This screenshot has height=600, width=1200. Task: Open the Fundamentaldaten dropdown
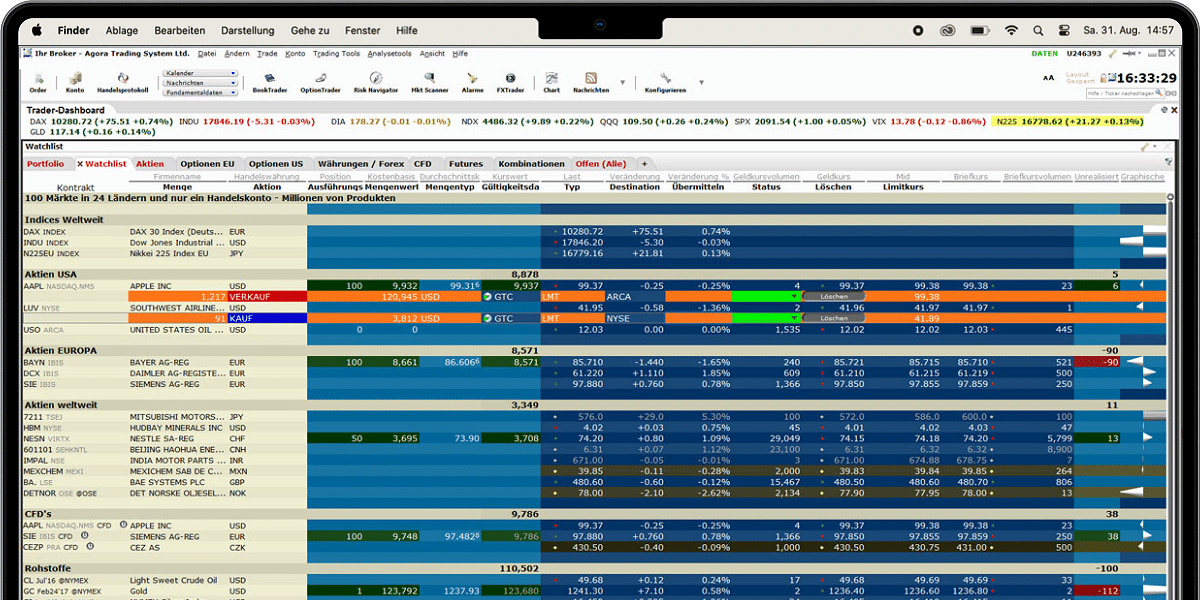(x=200, y=92)
